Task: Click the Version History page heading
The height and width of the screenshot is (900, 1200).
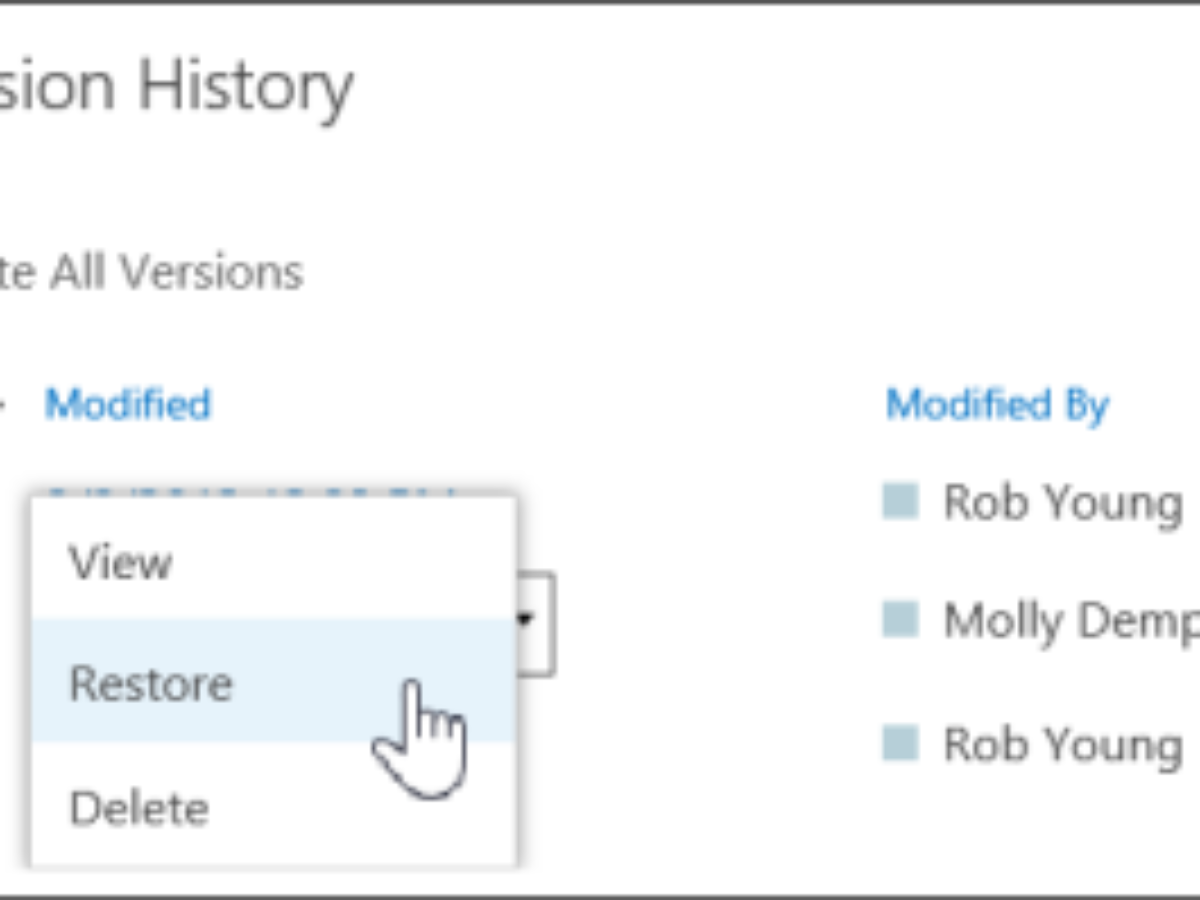Action: click(176, 86)
